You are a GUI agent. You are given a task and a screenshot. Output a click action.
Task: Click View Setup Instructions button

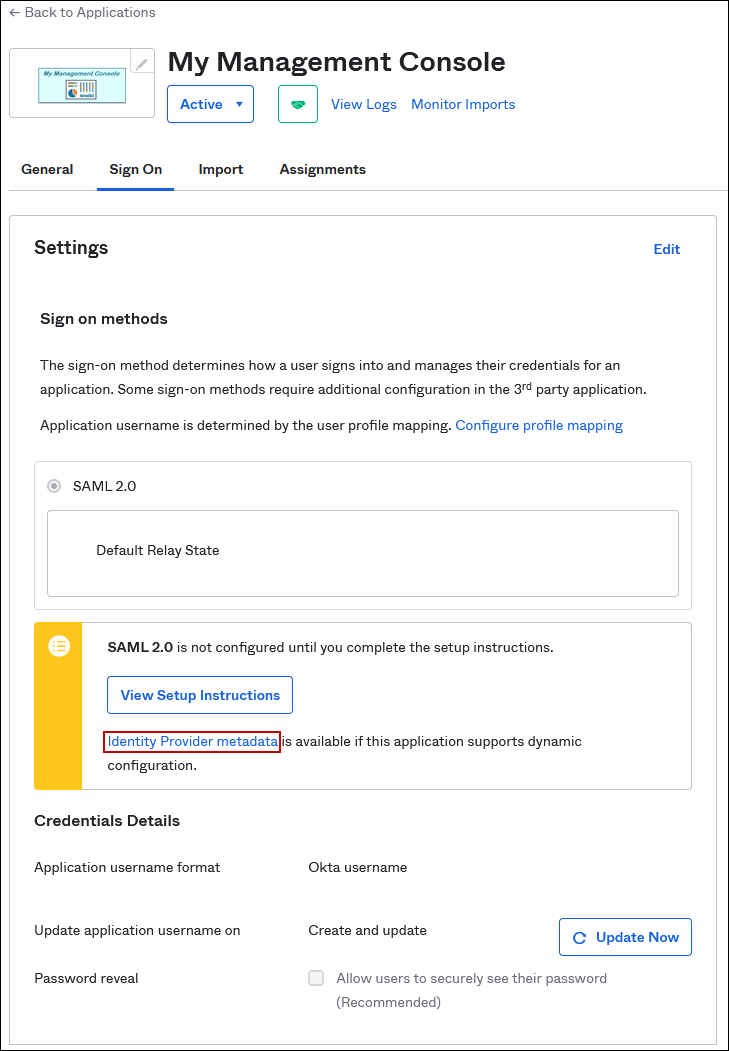[200, 695]
